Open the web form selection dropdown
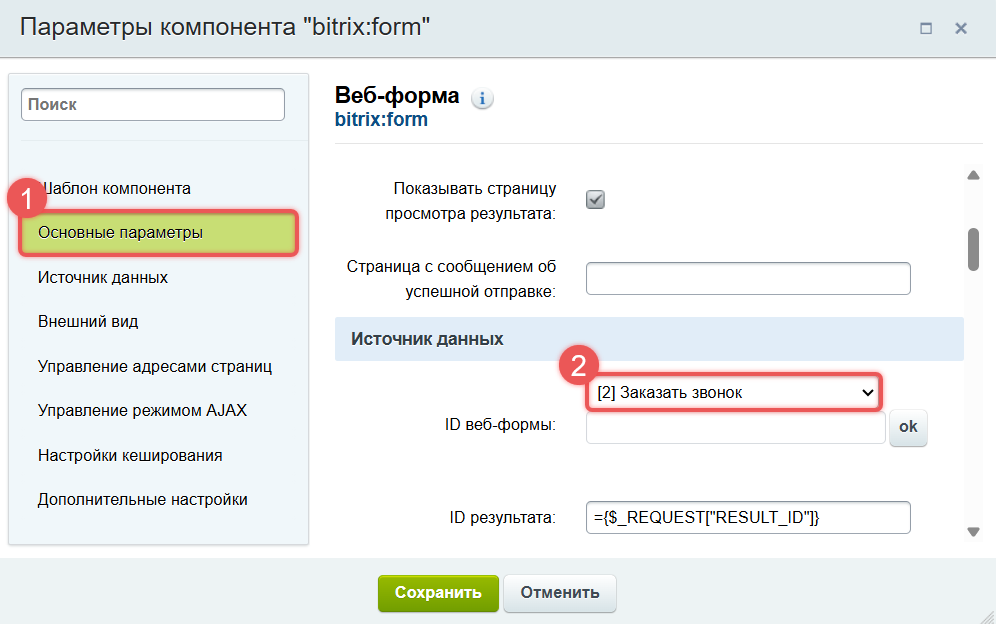Screen dimensions: 996x624 (x=734, y=393)
